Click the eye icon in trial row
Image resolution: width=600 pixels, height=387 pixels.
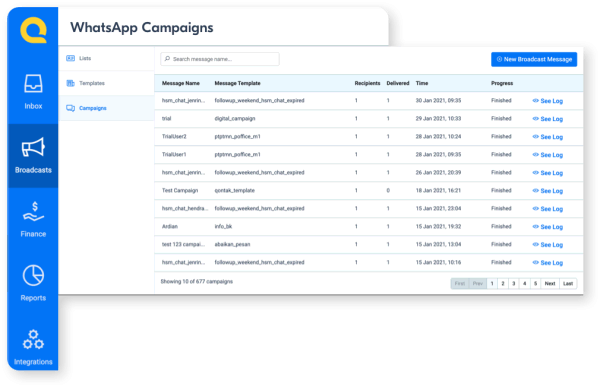pyautogui.click(x=535, y=119)
